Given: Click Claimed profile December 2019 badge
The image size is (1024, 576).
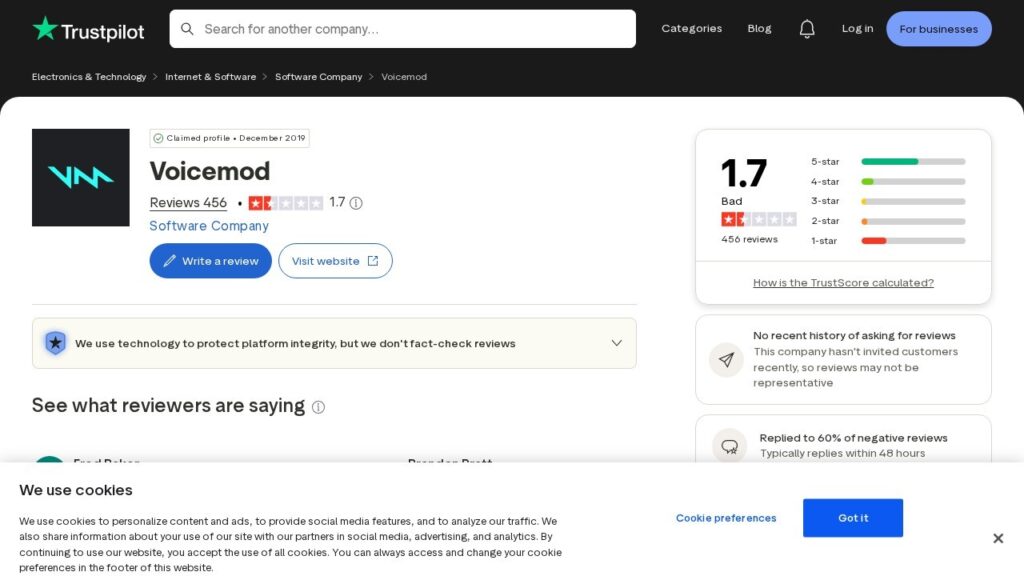Looking at the screenshot, I should tap(230, 138).
